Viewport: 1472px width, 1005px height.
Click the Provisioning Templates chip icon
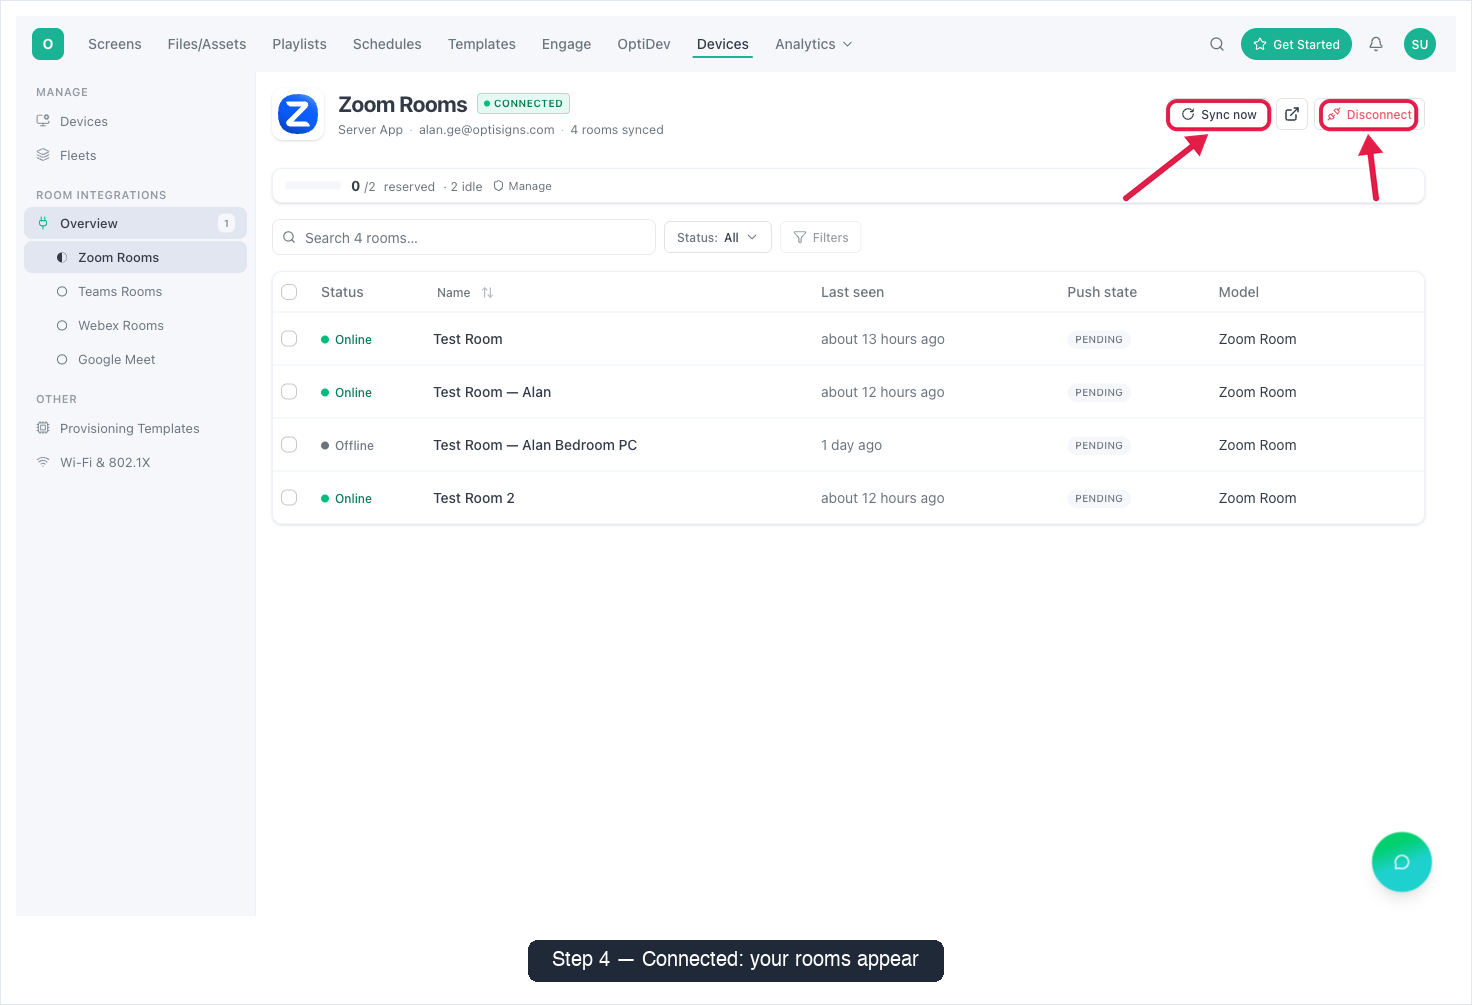pos(43,428)
